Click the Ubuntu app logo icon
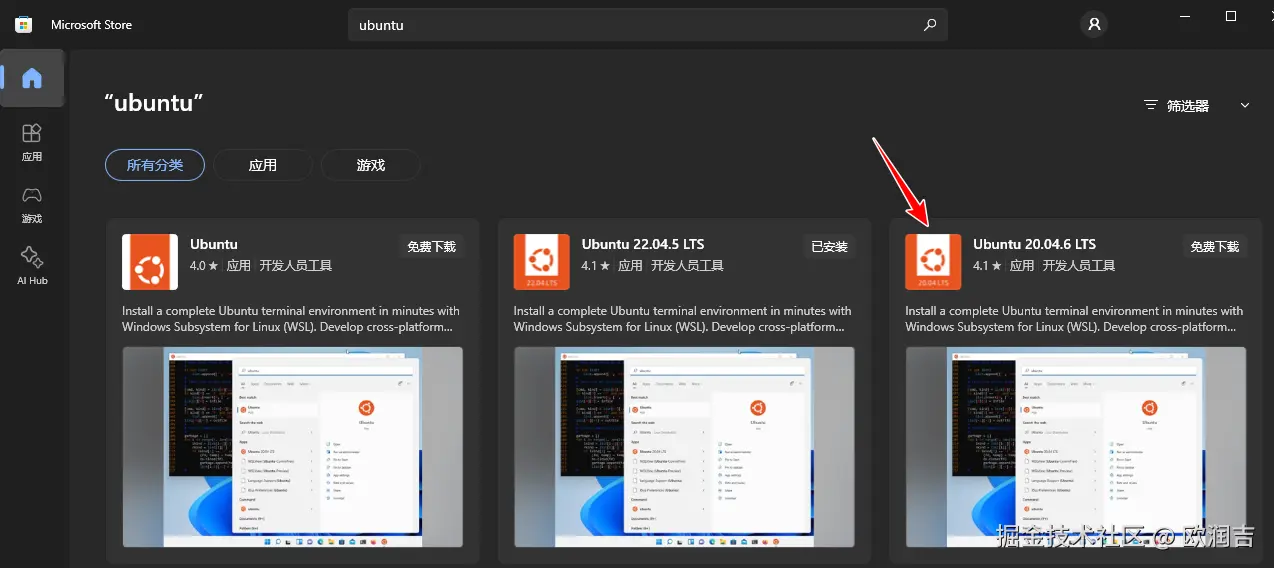This screenshot has height=568, width=1274. (x=150, y=262)
